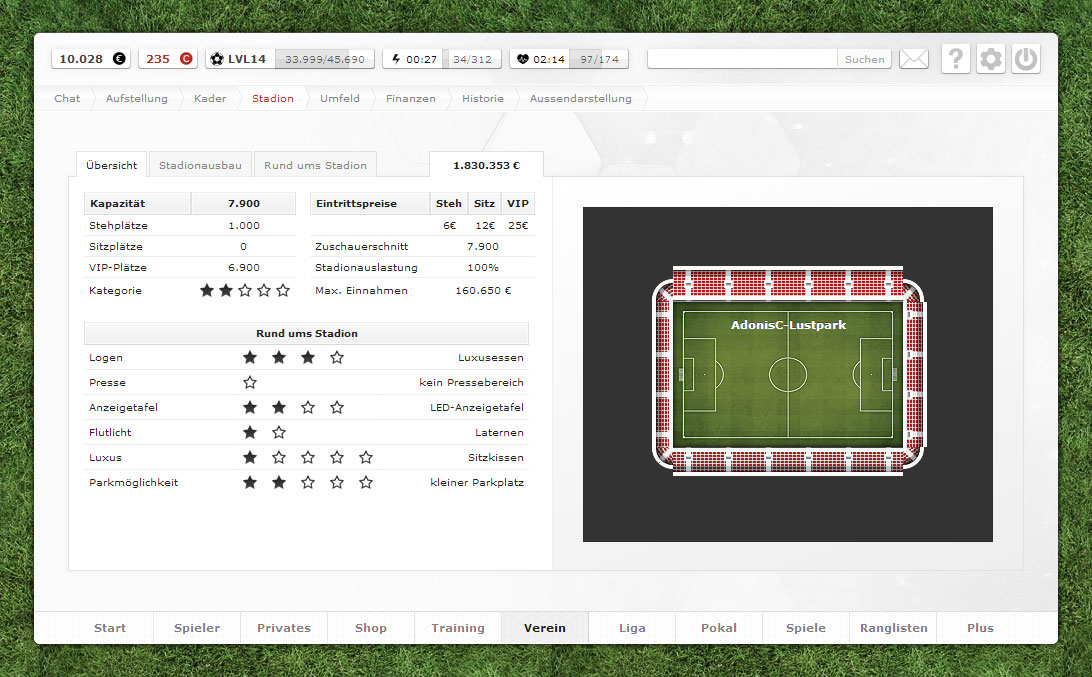Viewport: 1092px width, 677px height.
Task: Click the fifth star in Parkmöglichkeit row
Action: pyautogui.click(x=366, y=483)
